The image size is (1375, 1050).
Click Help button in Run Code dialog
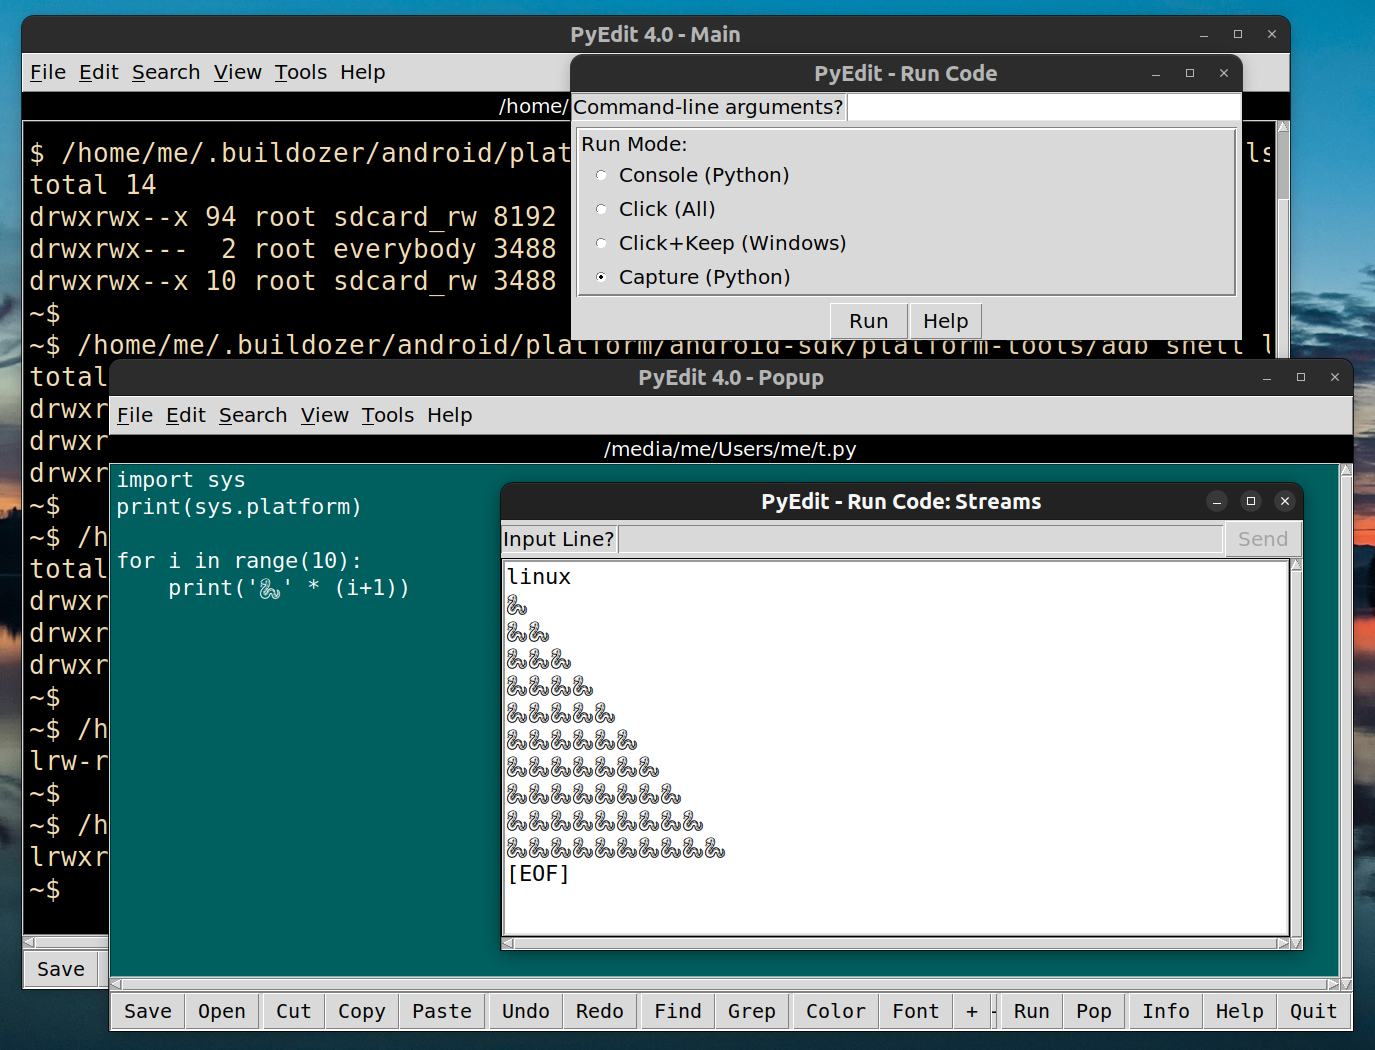tap(945, 321)
